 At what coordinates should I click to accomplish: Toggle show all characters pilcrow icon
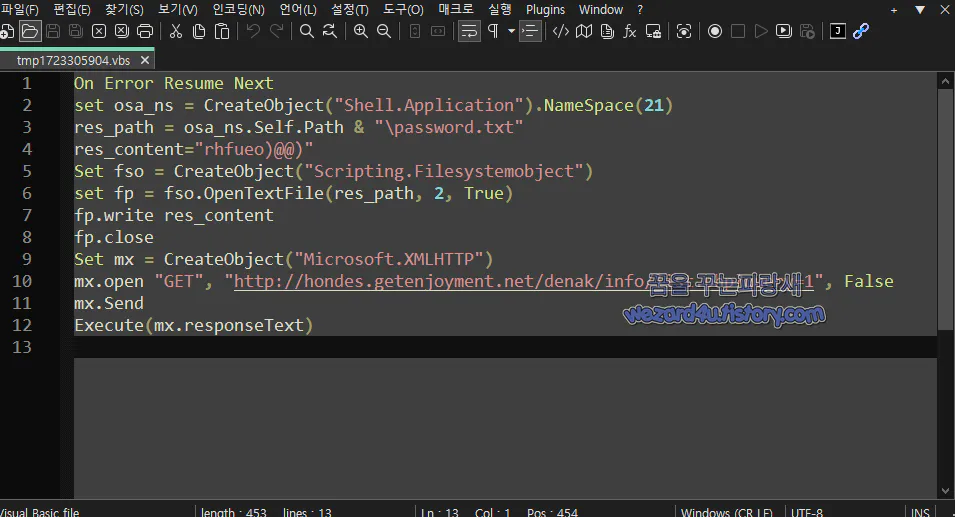click(493, 31)
